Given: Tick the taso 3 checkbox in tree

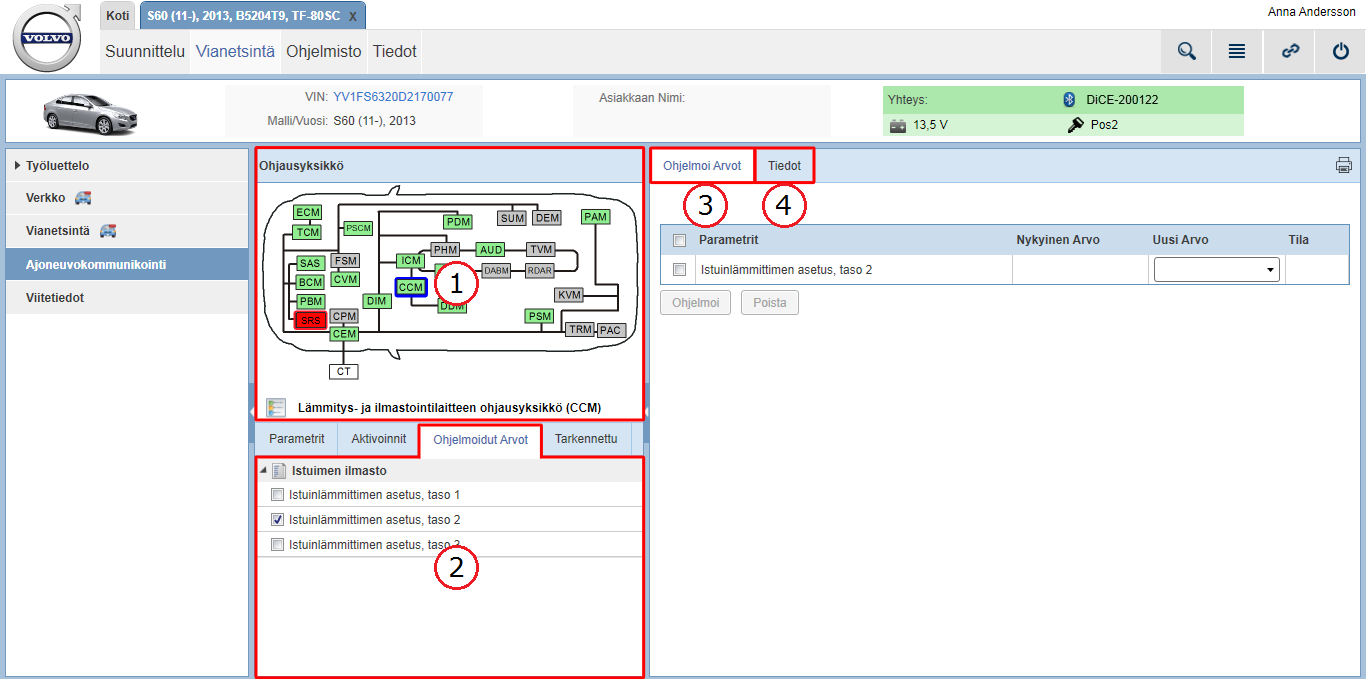Looking at the screenshot, I should point(277,545).
